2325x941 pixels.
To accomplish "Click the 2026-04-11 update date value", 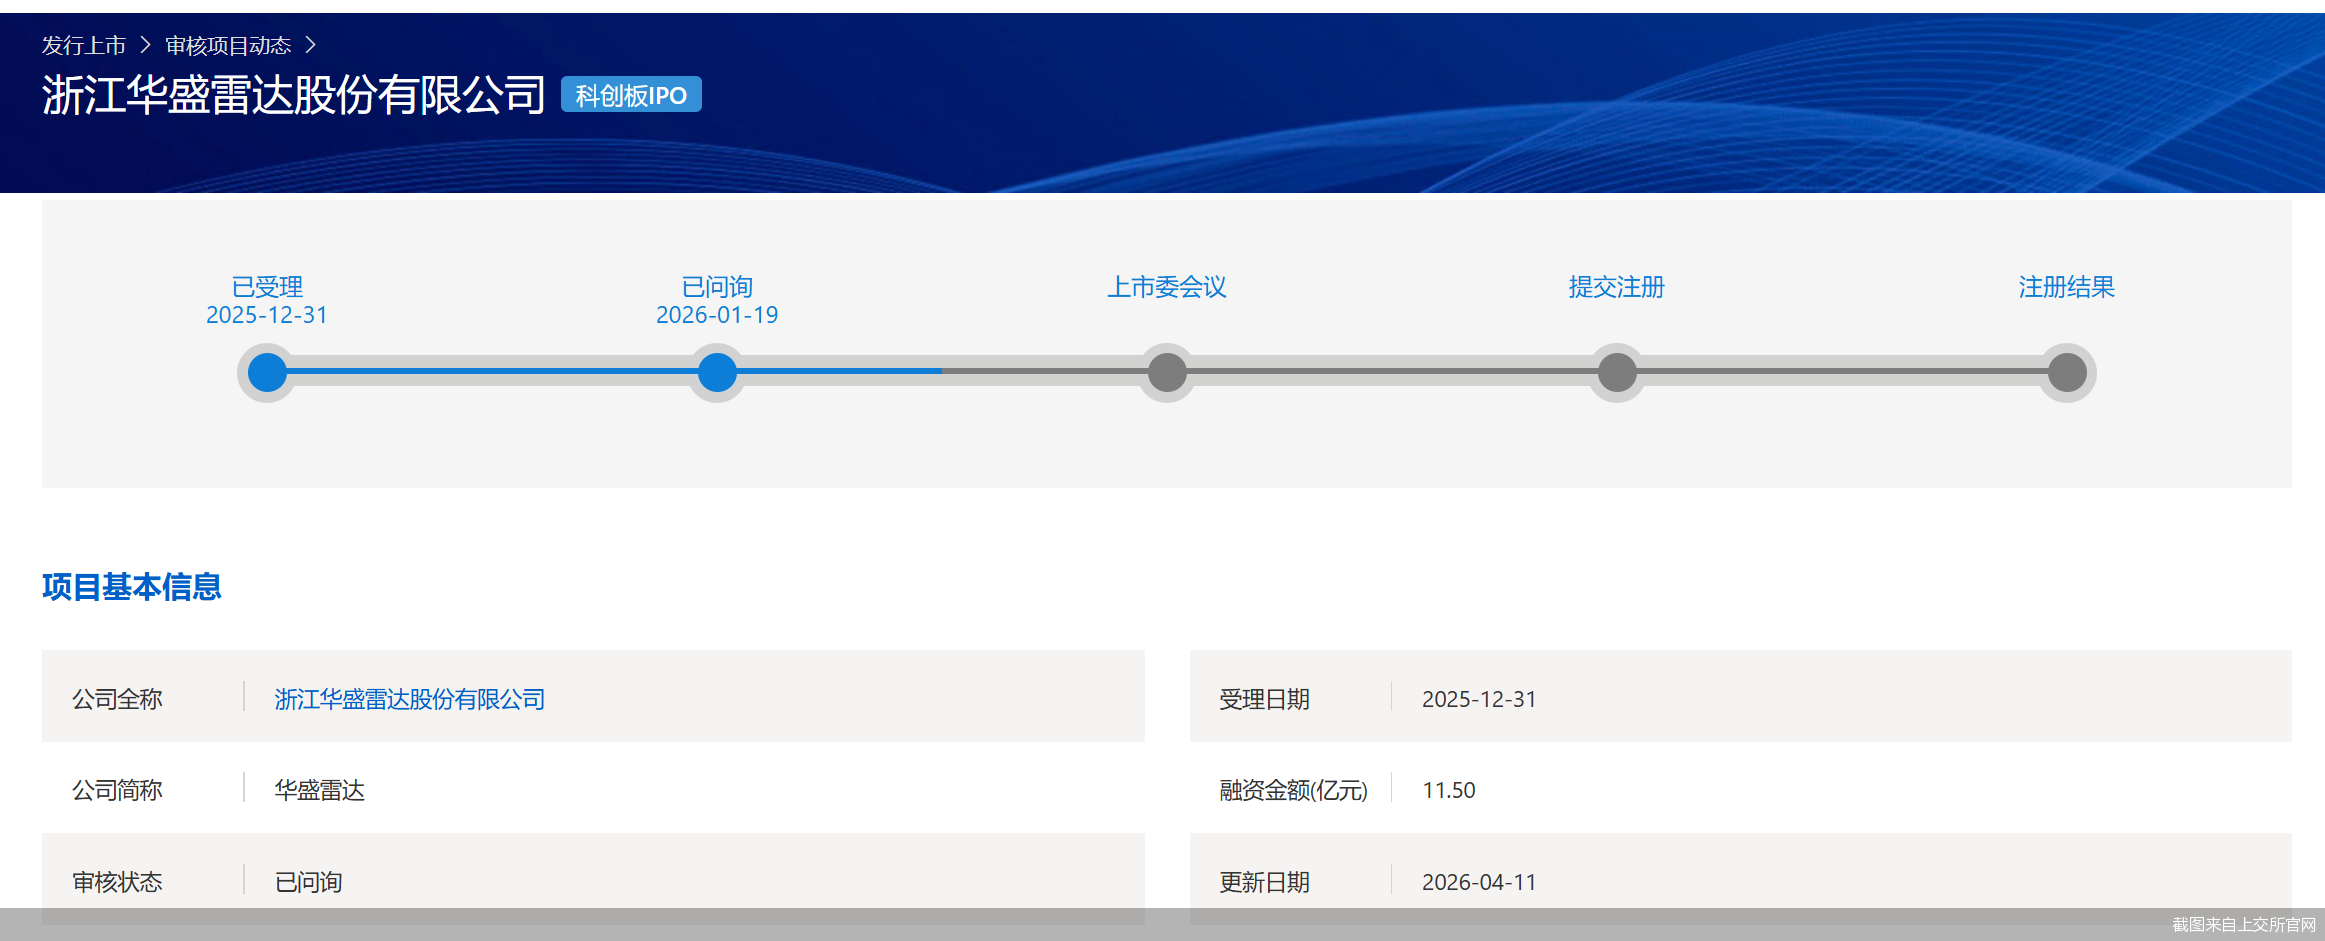I will pyautogui.click(x=1479, y=882).
